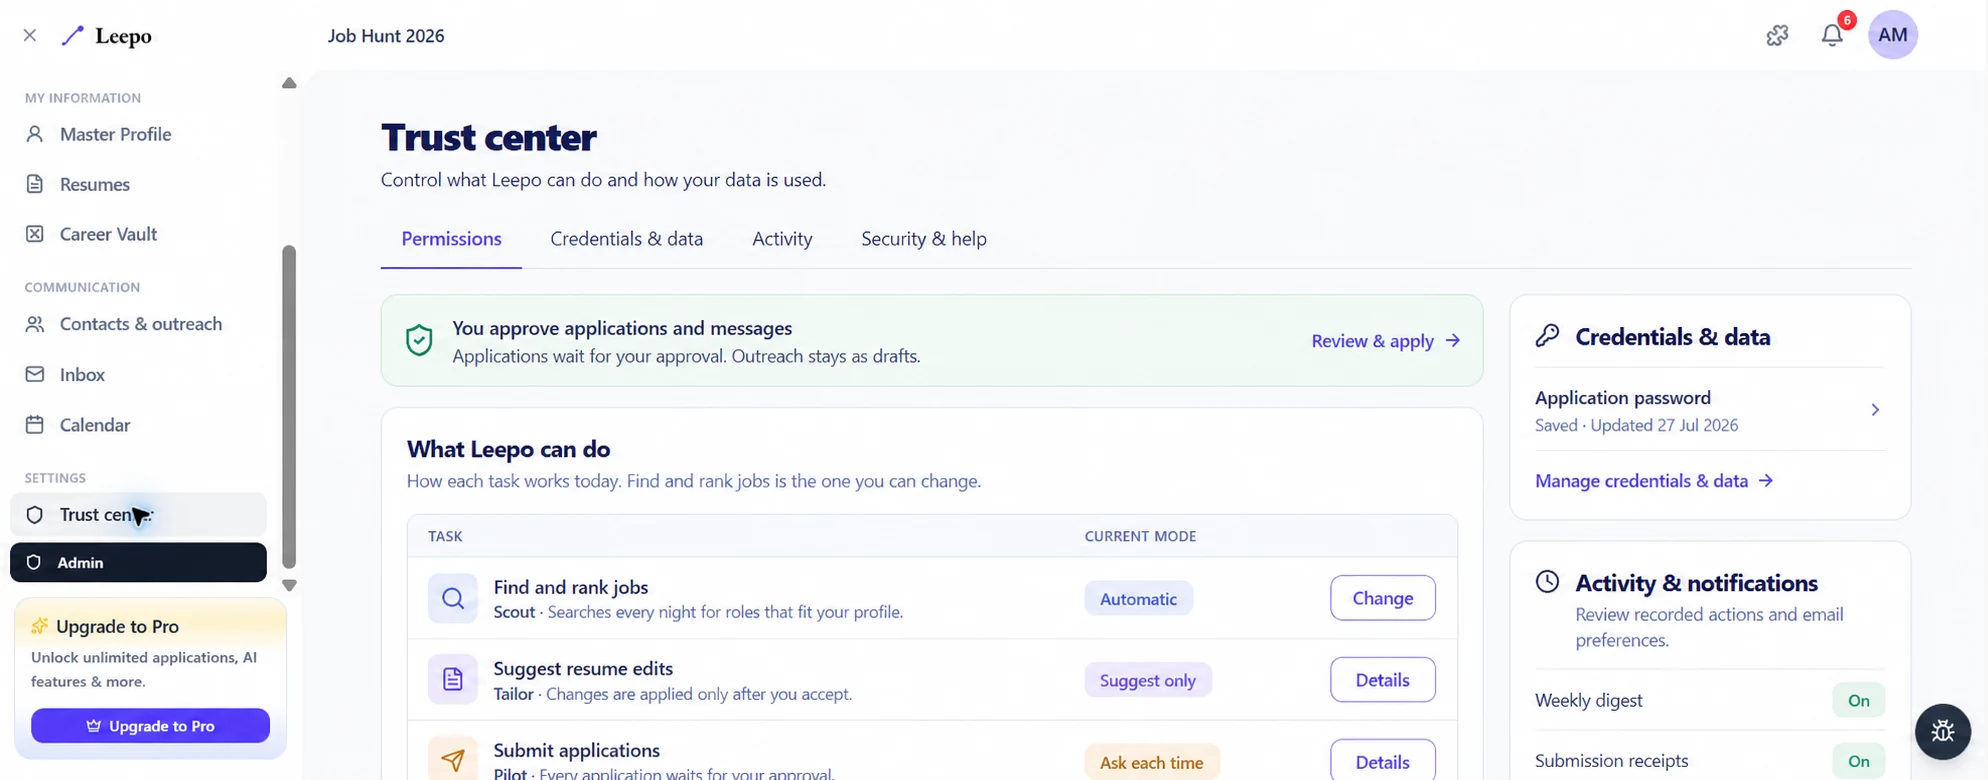Click the arrow icon after Review & apply
The width and height of the screenshot is (1988, 780).
coord(1453,341)
